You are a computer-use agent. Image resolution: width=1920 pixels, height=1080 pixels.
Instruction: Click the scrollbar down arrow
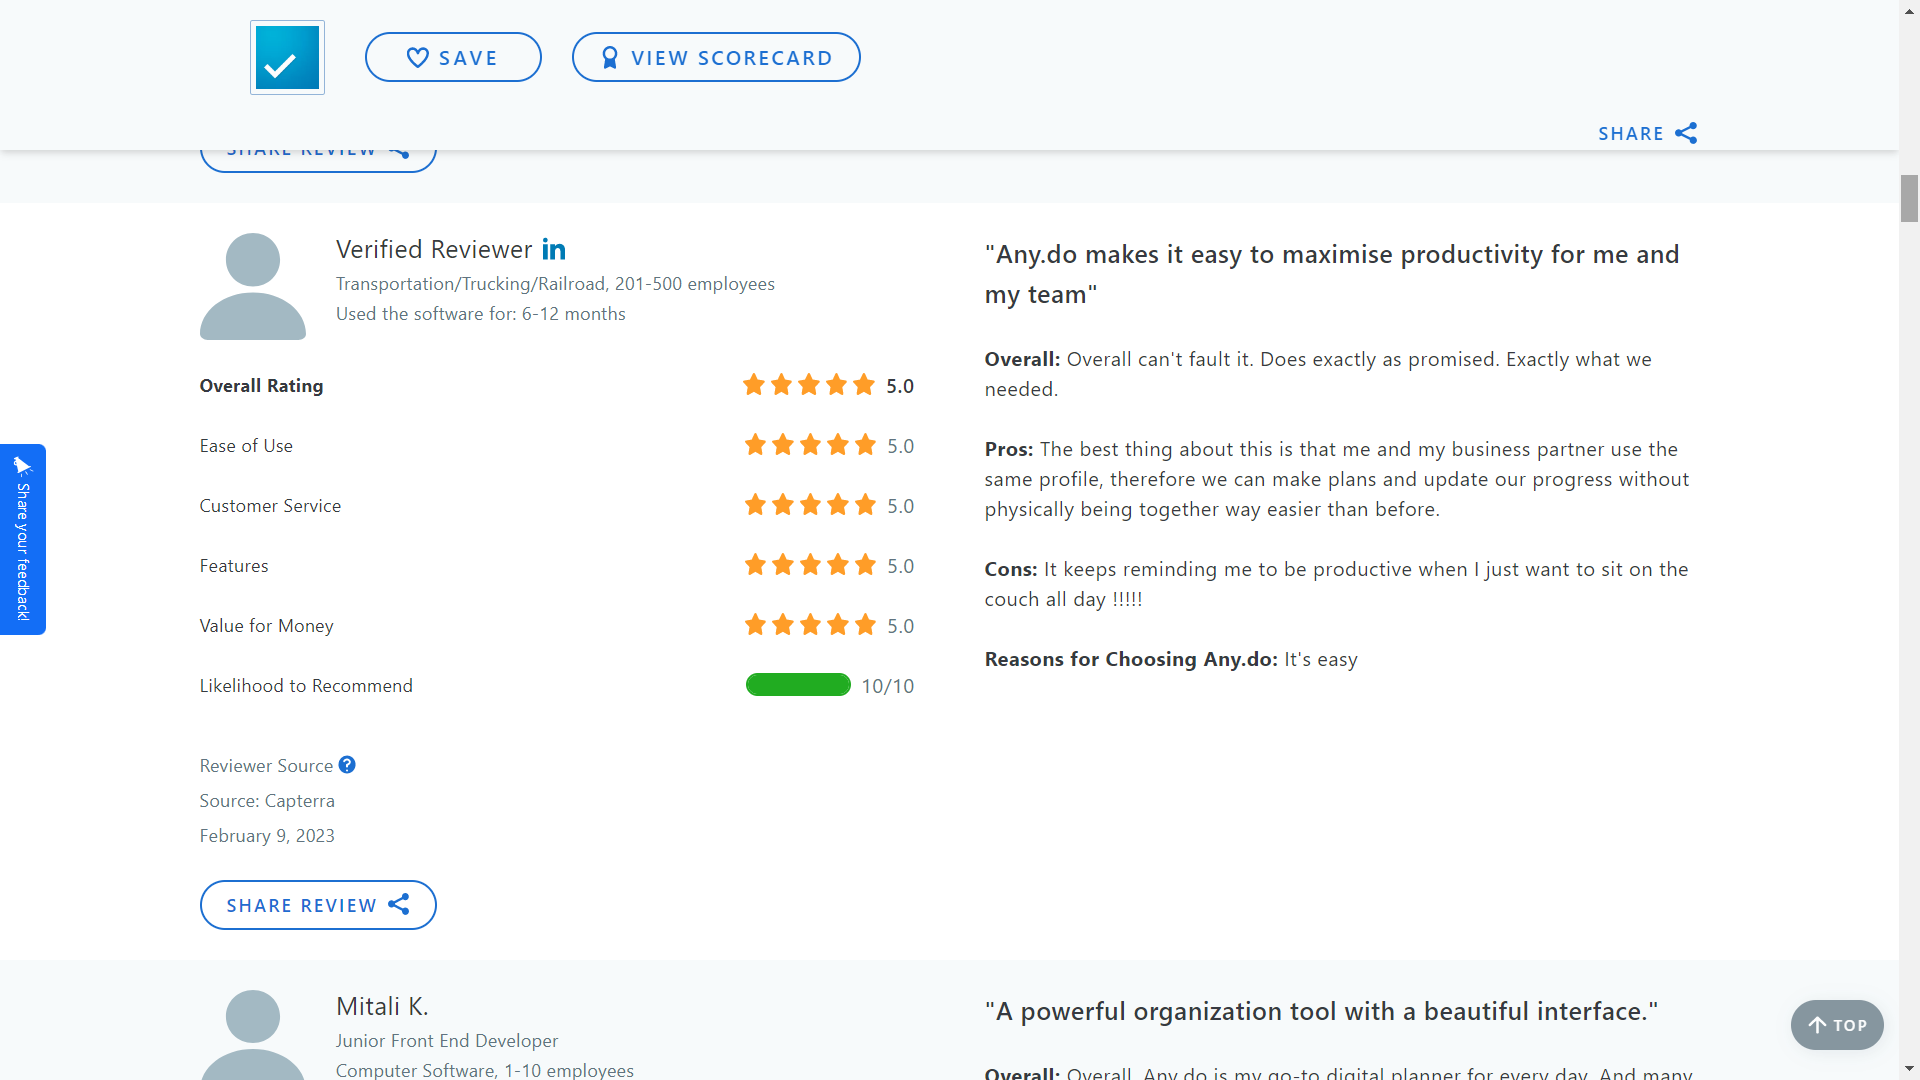coord(1909,1070)
